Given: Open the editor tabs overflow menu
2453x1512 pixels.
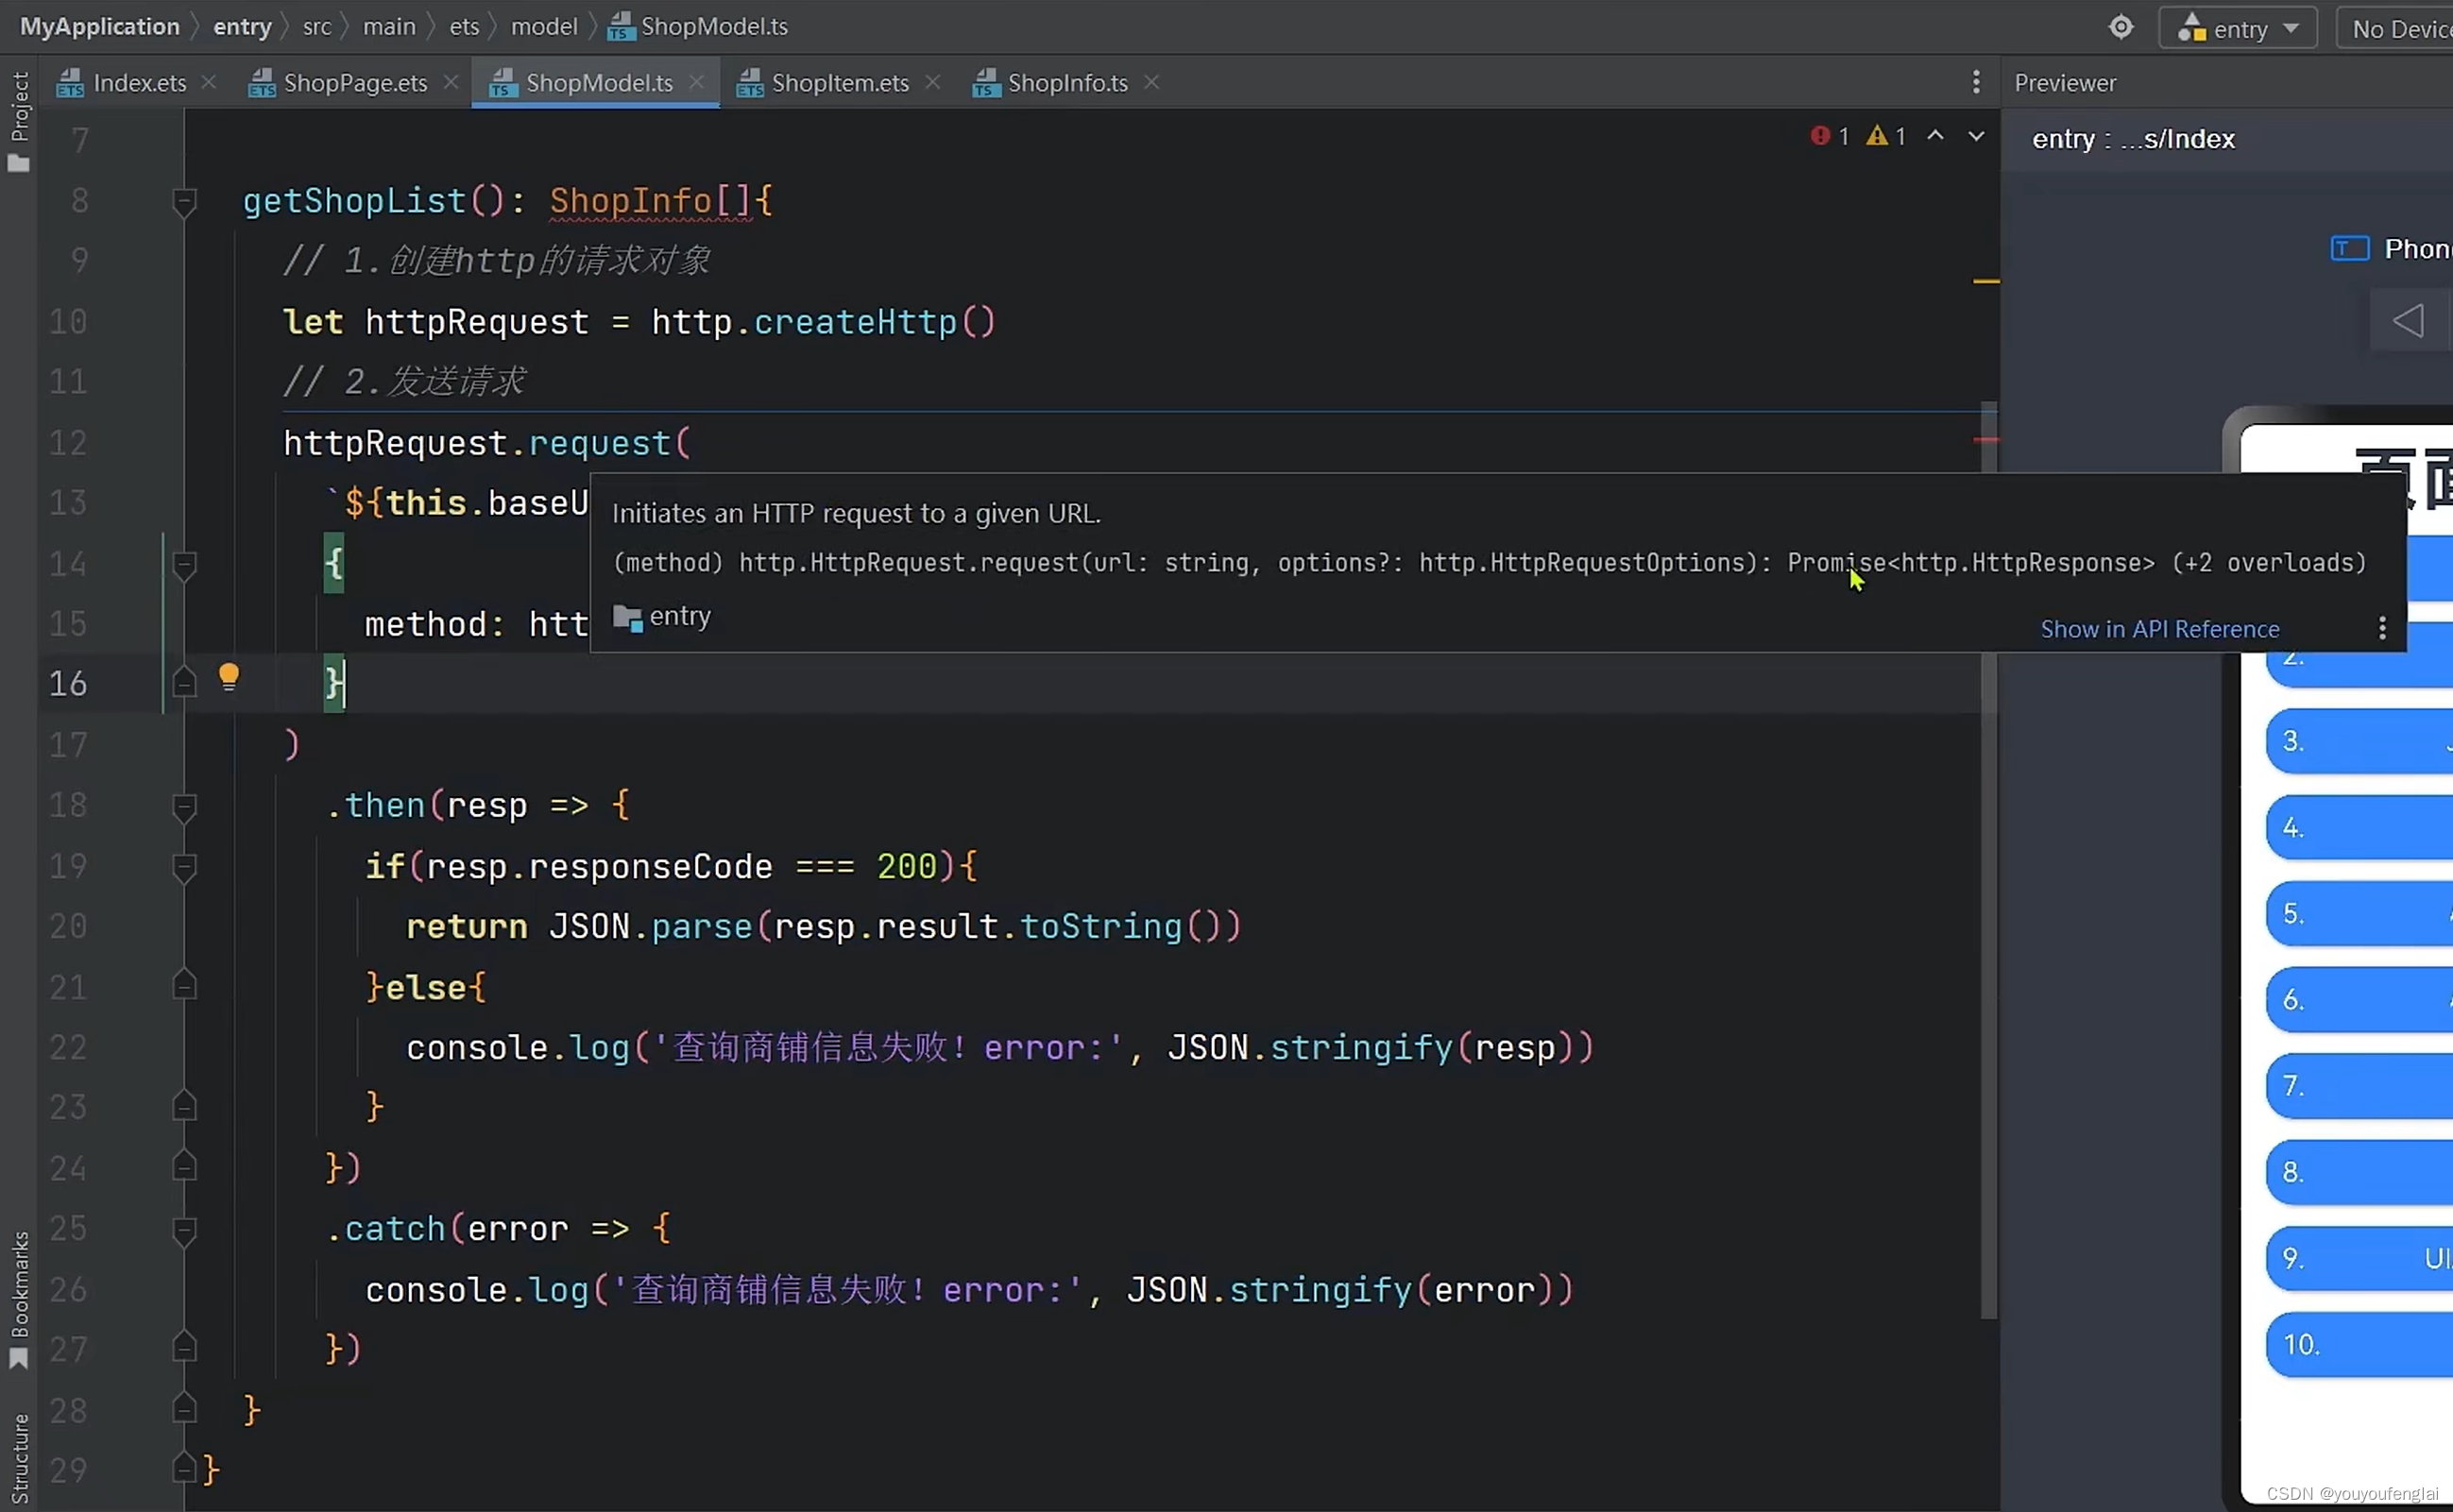Looking at the screenshot, I should pos(1976,82).
